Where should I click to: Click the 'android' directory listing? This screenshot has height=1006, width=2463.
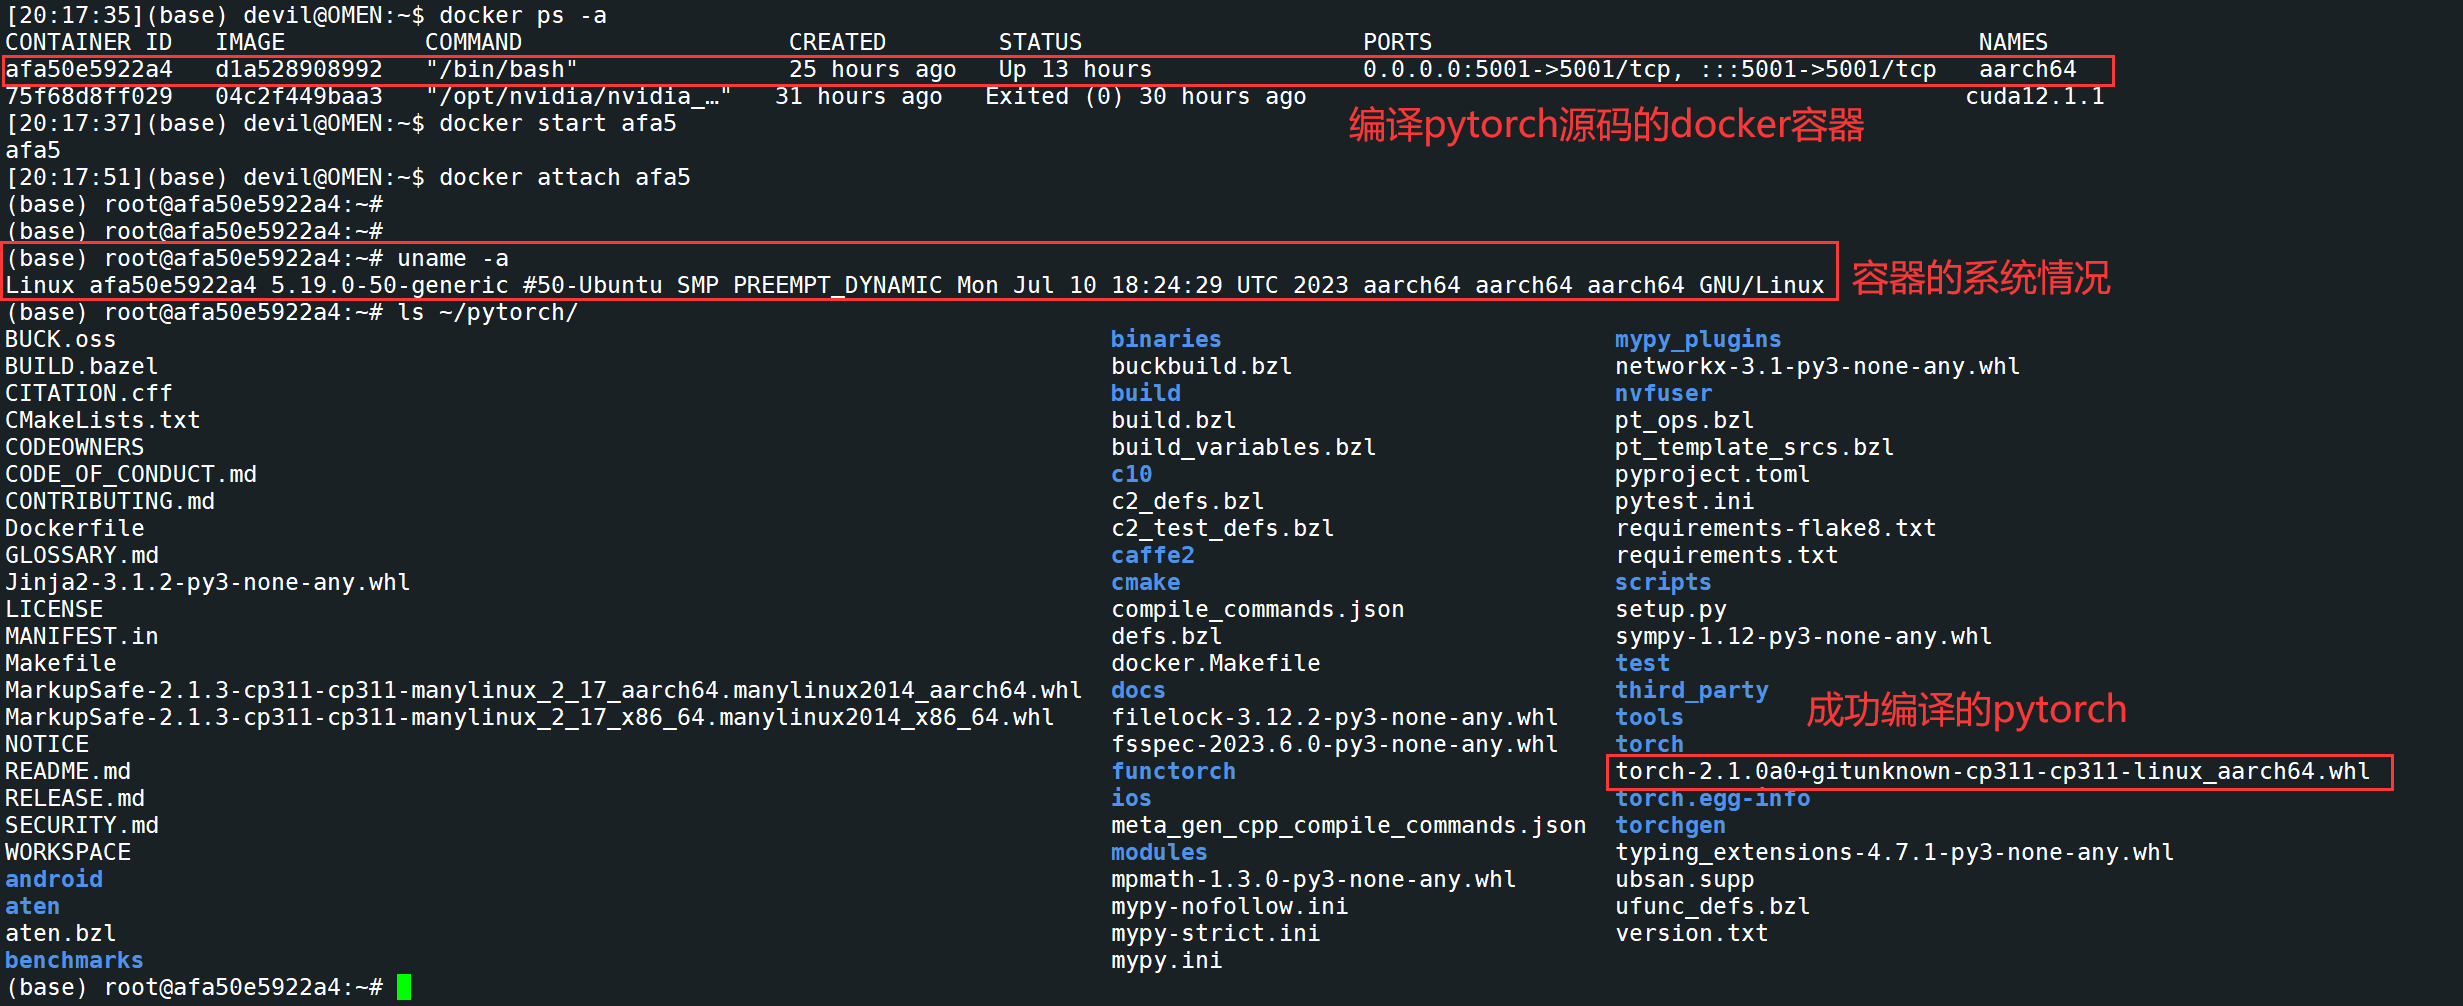tap(54, 879)
